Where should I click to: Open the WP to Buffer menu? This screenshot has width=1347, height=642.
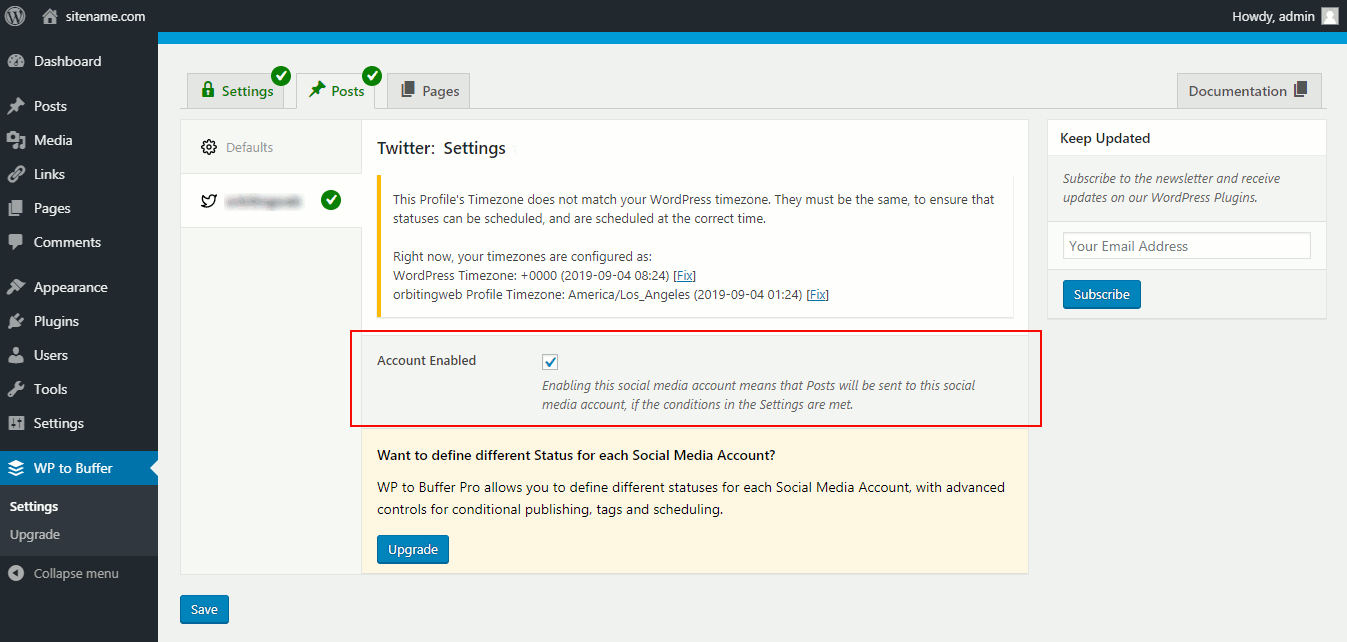[x=79, y=468]
